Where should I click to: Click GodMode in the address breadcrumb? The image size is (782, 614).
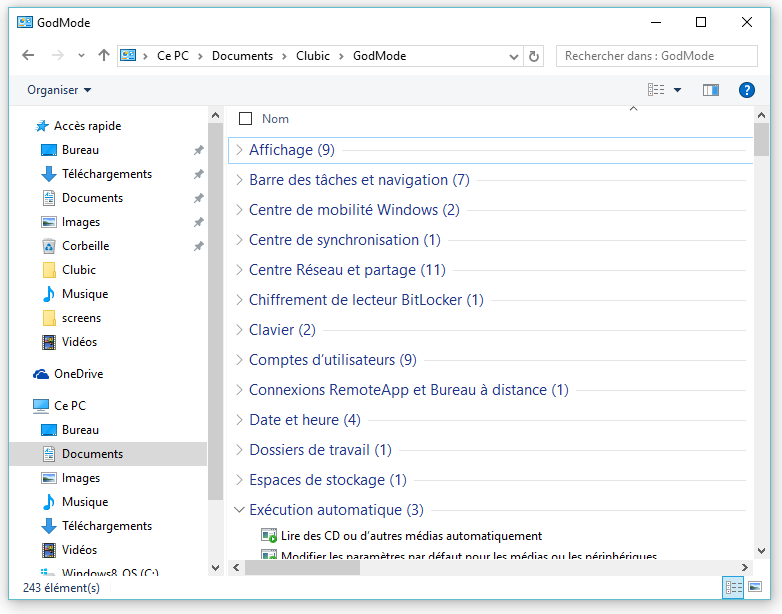pos(380,56)
